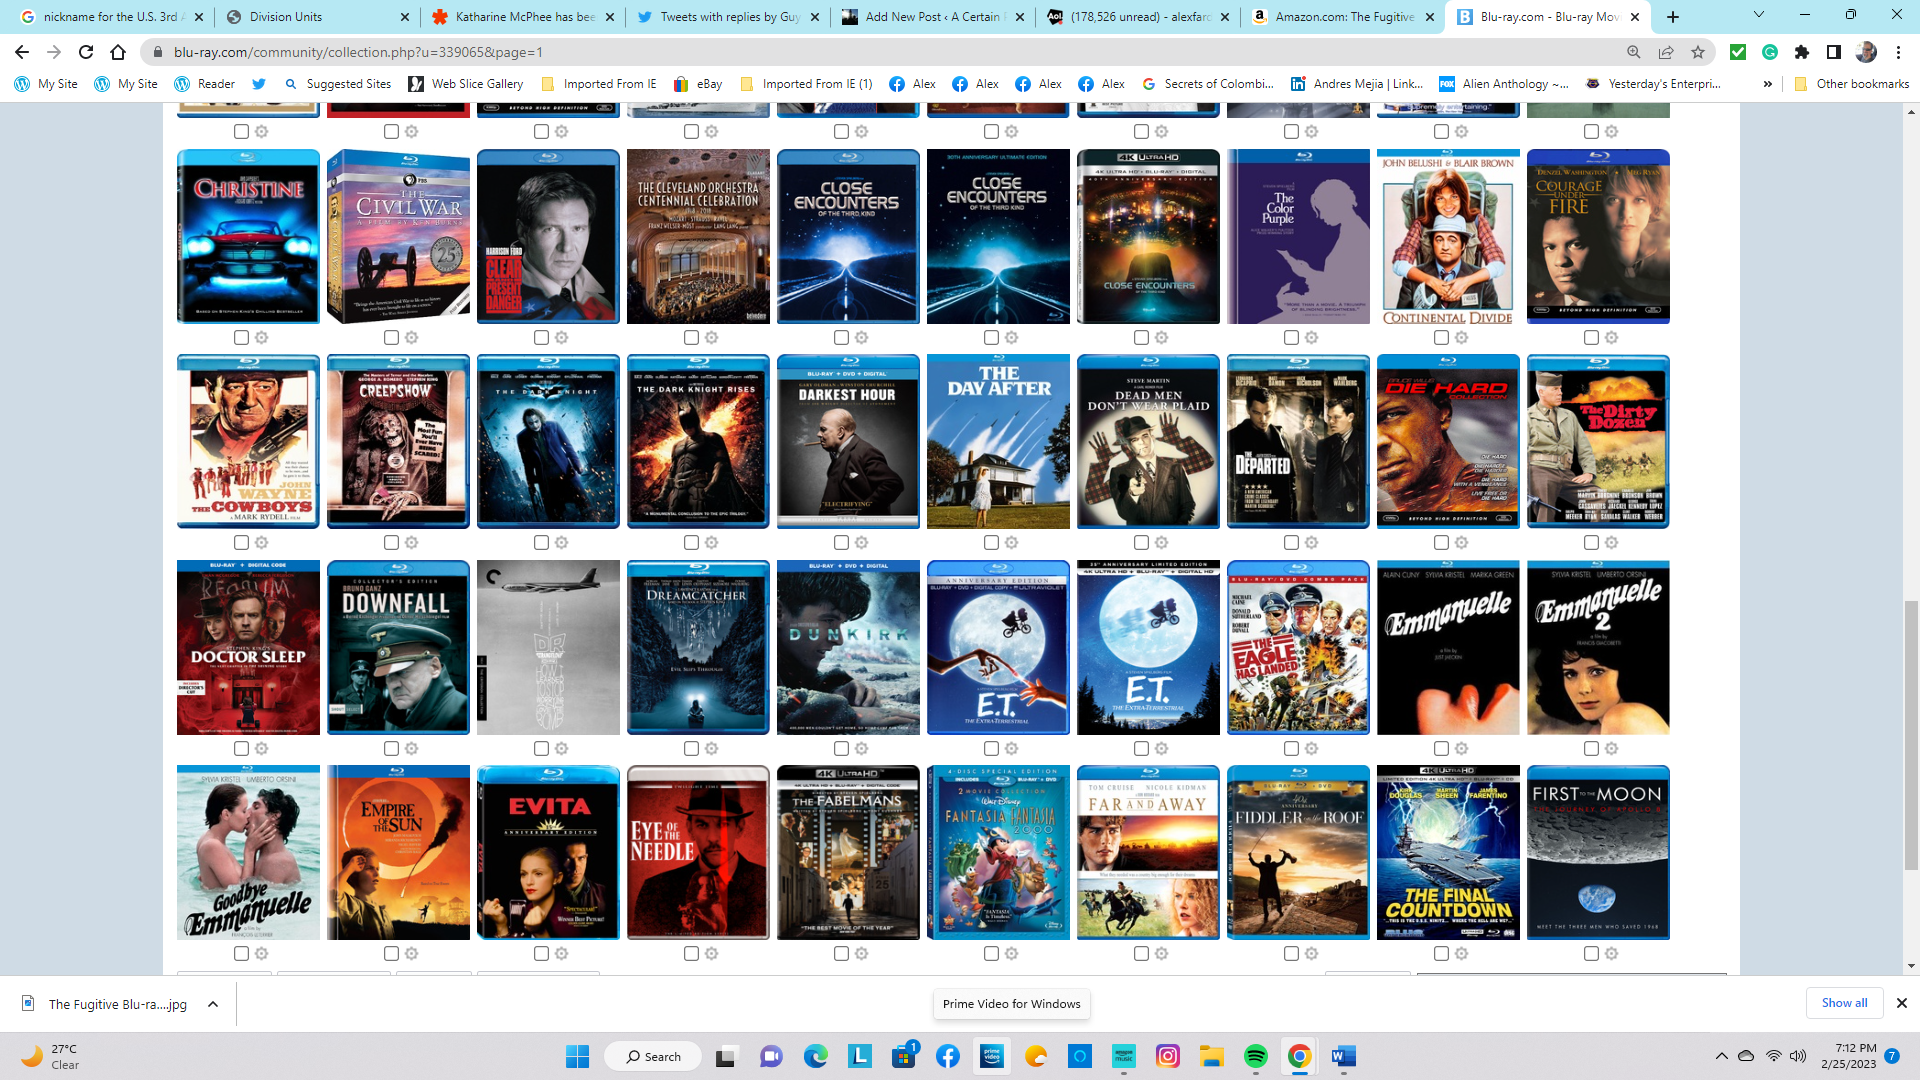
Task: Open the tab search dropdown arrow
Action: 1759,16
